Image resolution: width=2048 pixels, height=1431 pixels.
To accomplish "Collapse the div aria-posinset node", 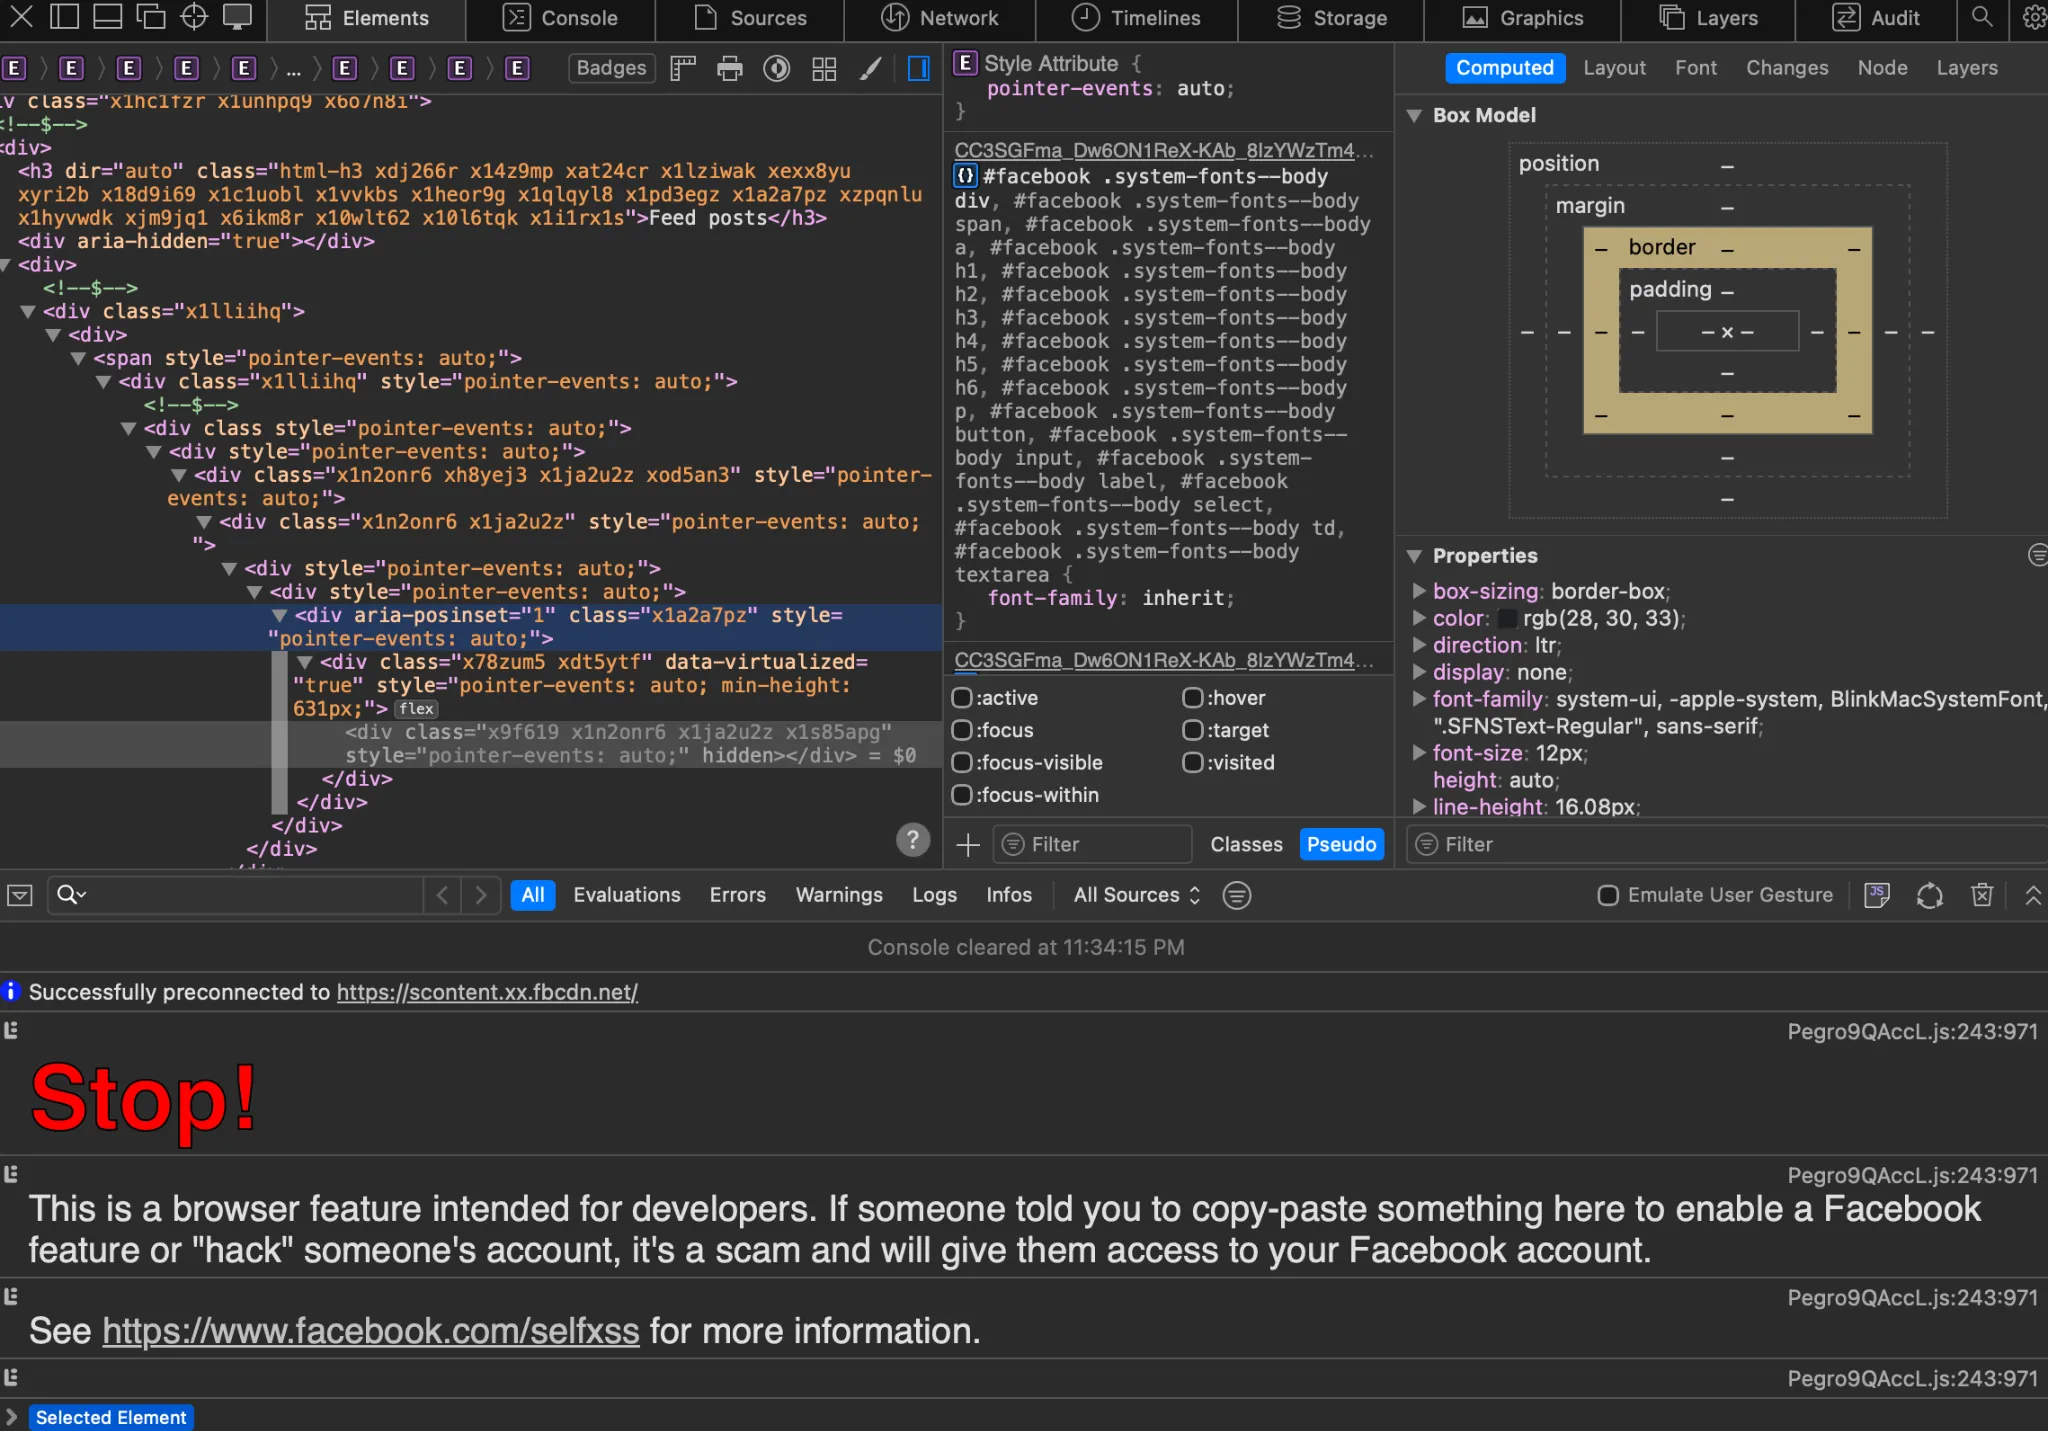I will [x=280, y=615].
